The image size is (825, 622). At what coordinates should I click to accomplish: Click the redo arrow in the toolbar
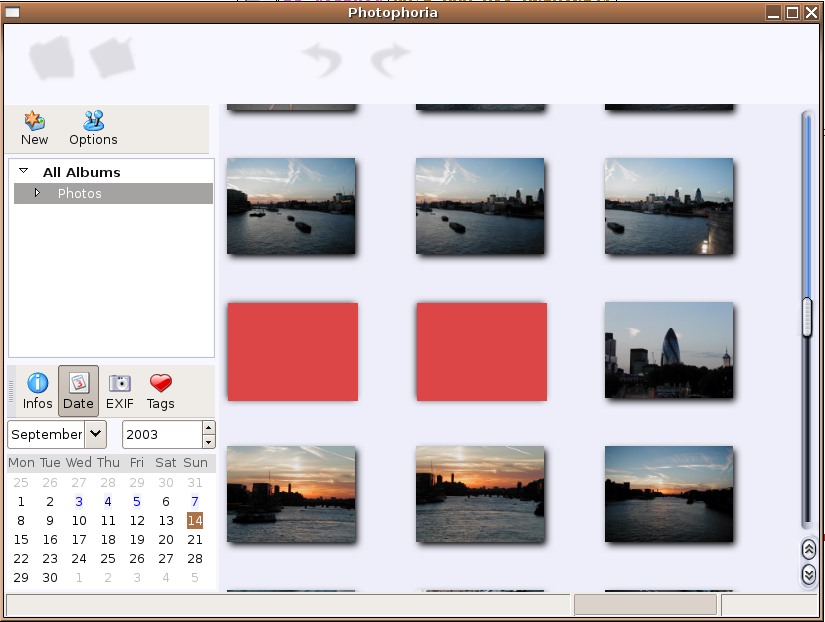click(x=390, y=58)
